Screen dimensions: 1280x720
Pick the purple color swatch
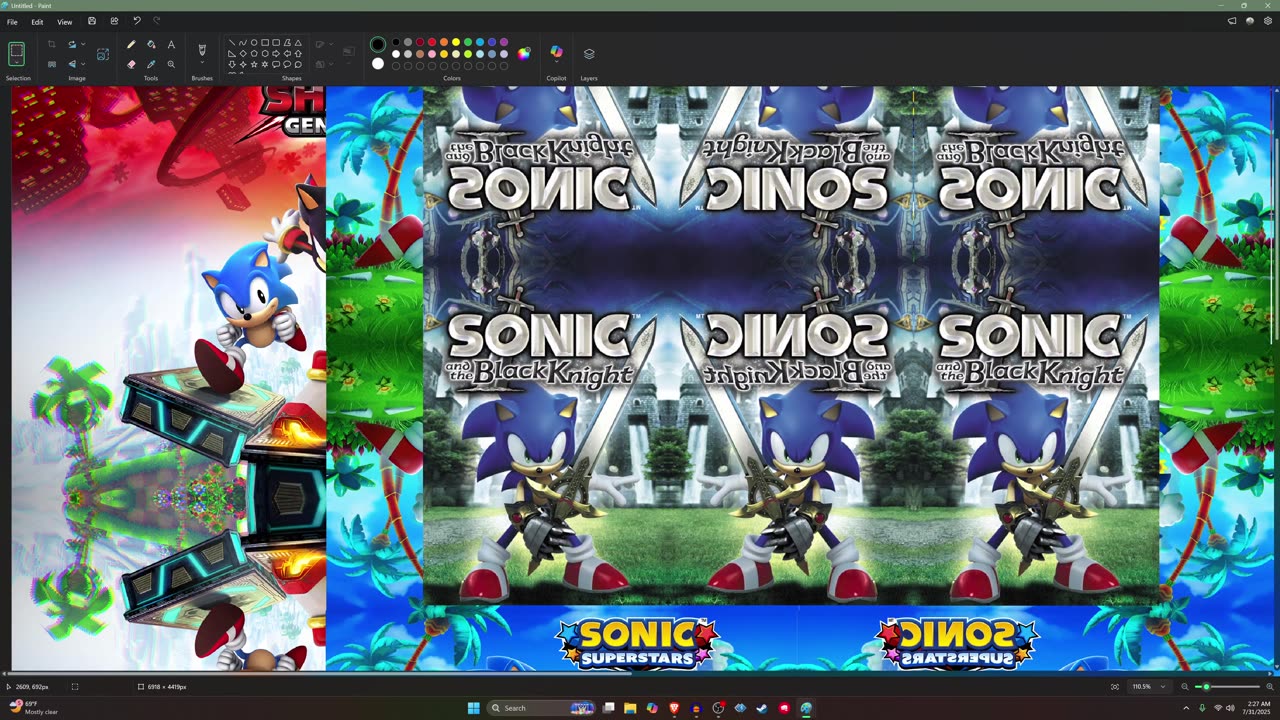(504, 43)
